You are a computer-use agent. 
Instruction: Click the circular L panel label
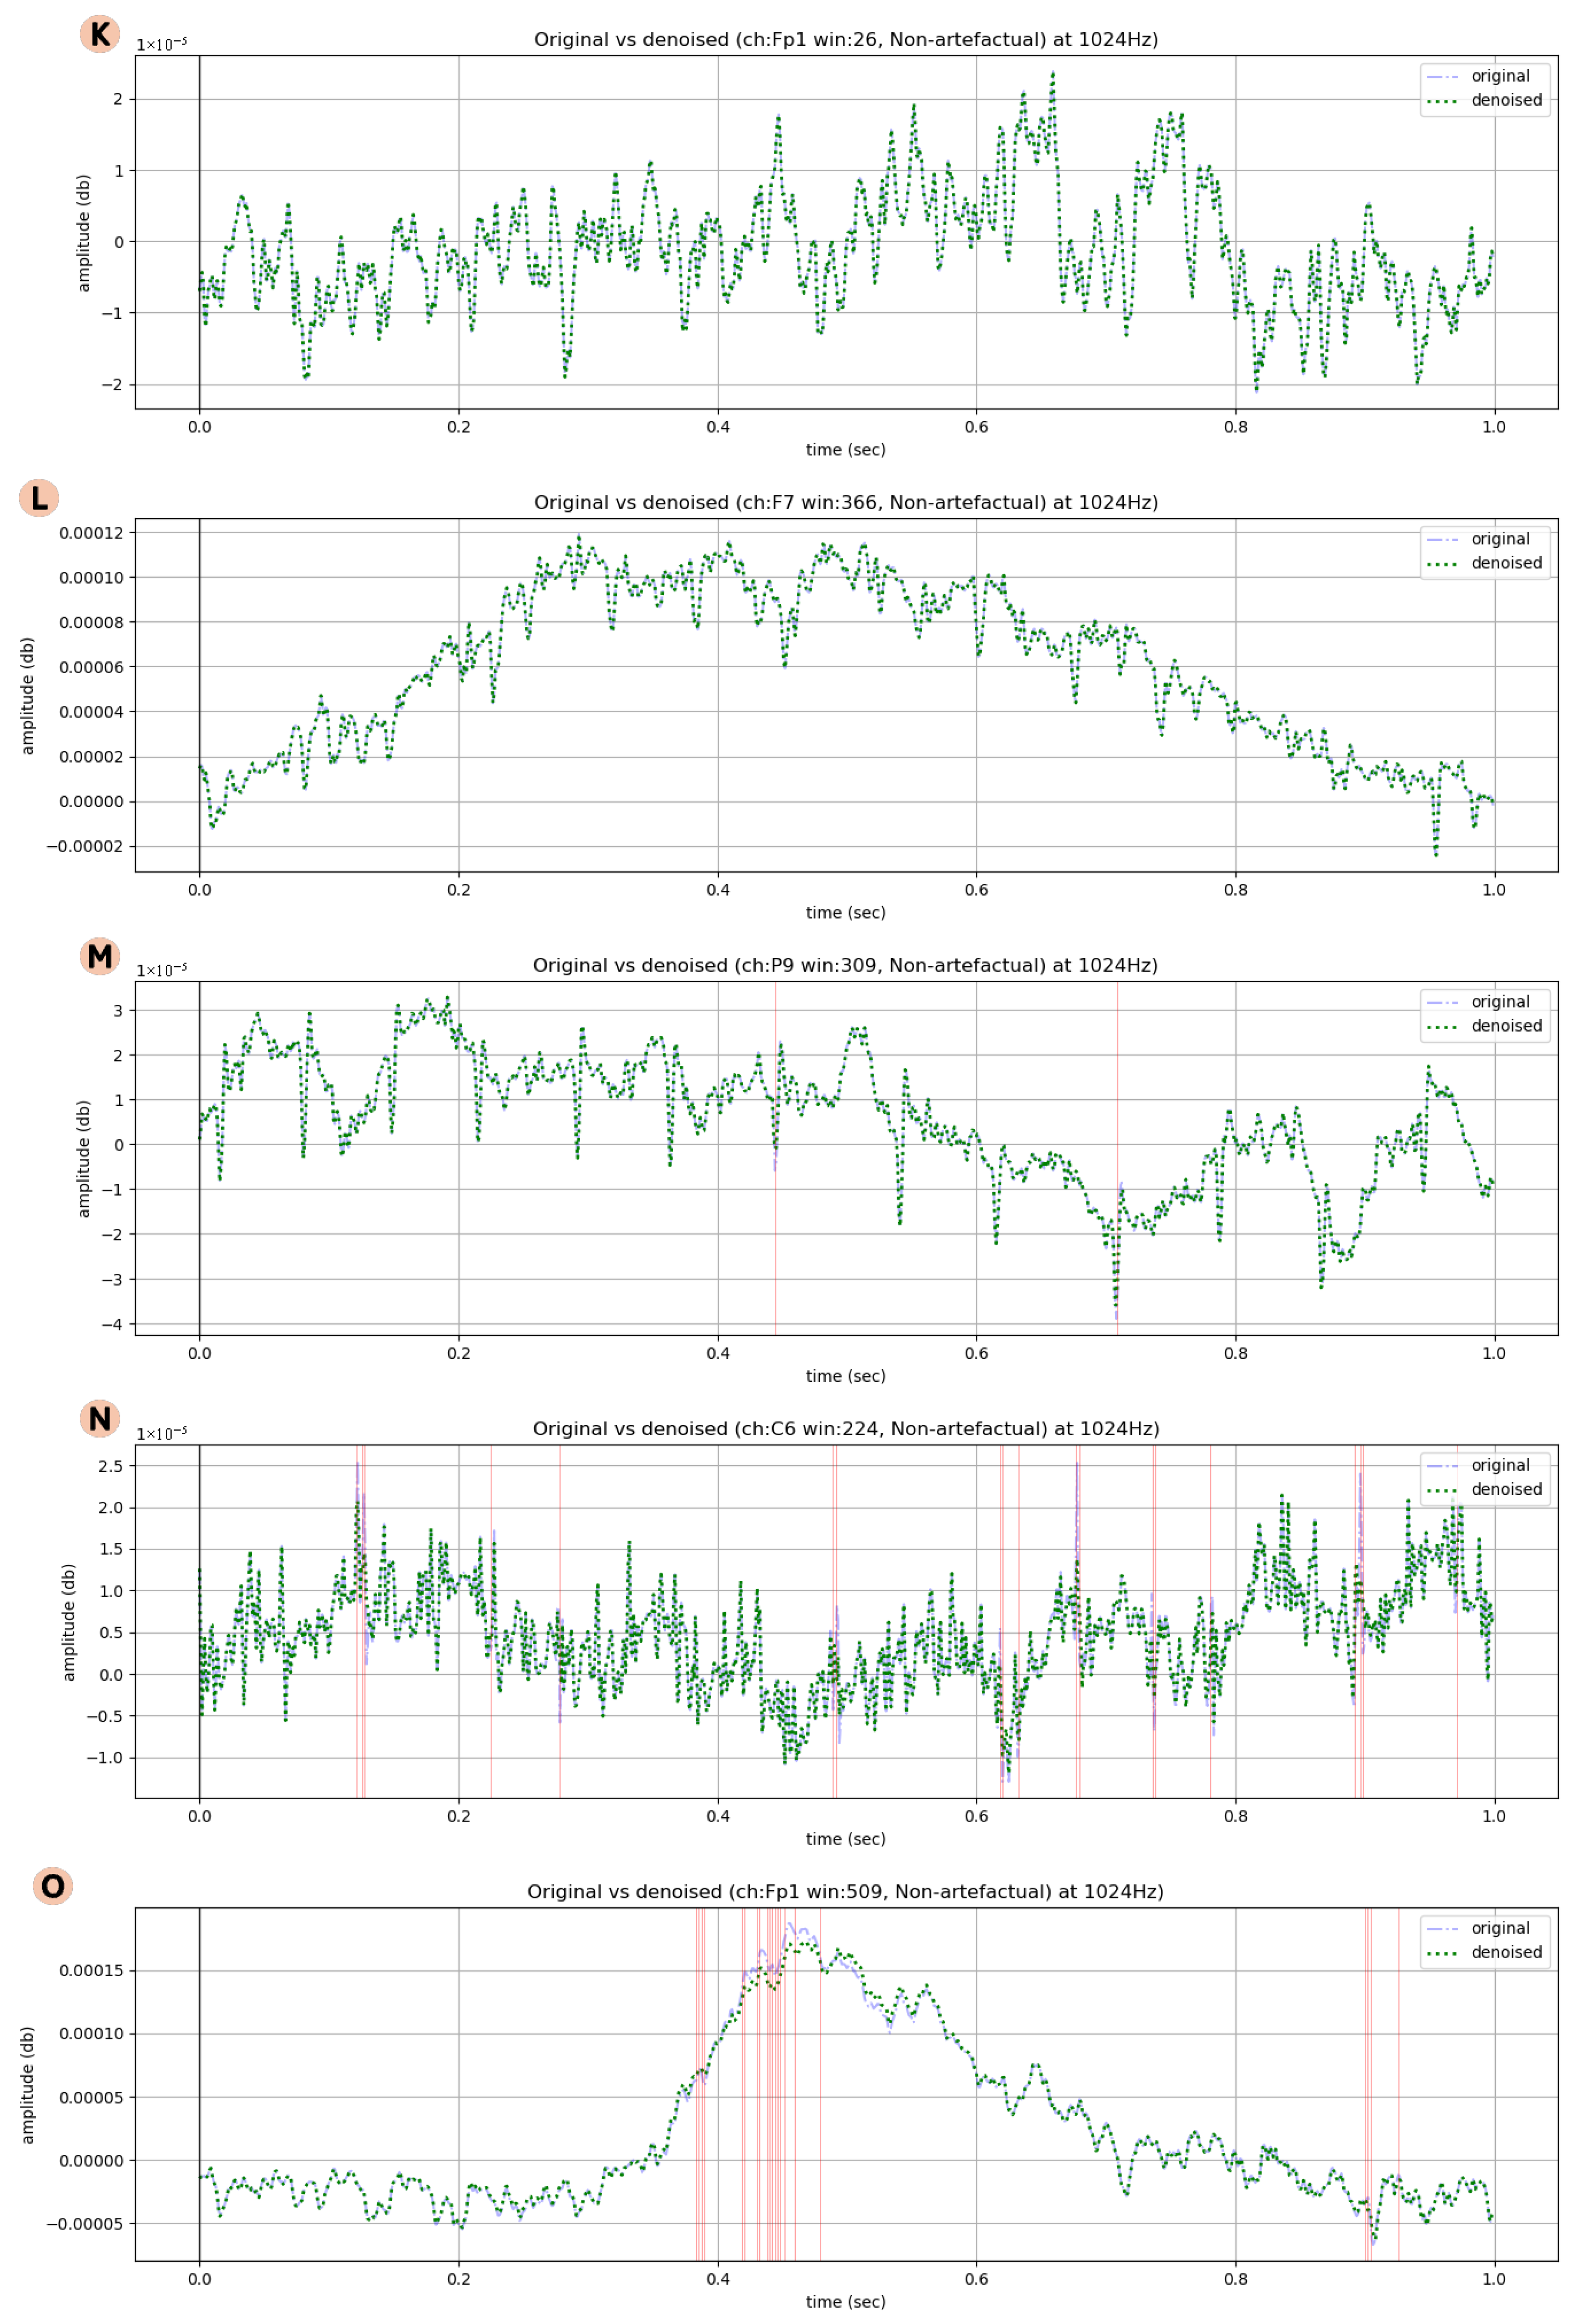39,498
